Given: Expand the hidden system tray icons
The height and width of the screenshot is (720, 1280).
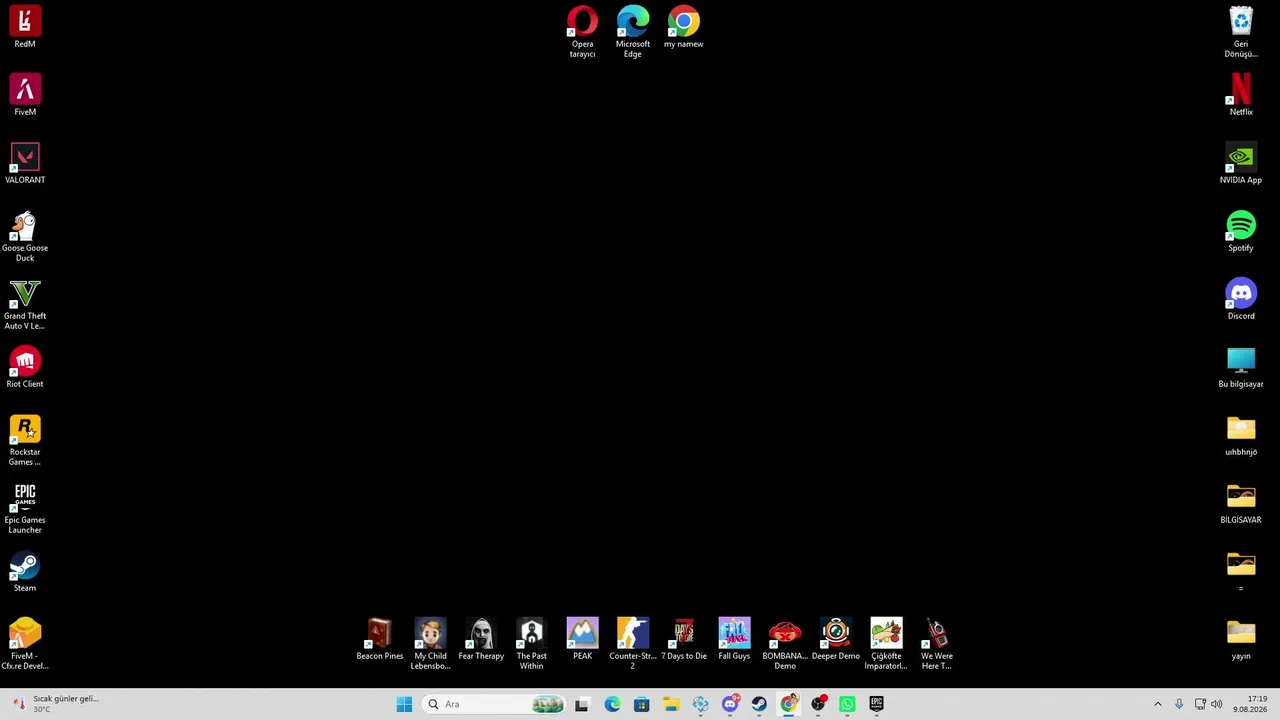Looking at the screenshot, I should point(1158,704).
